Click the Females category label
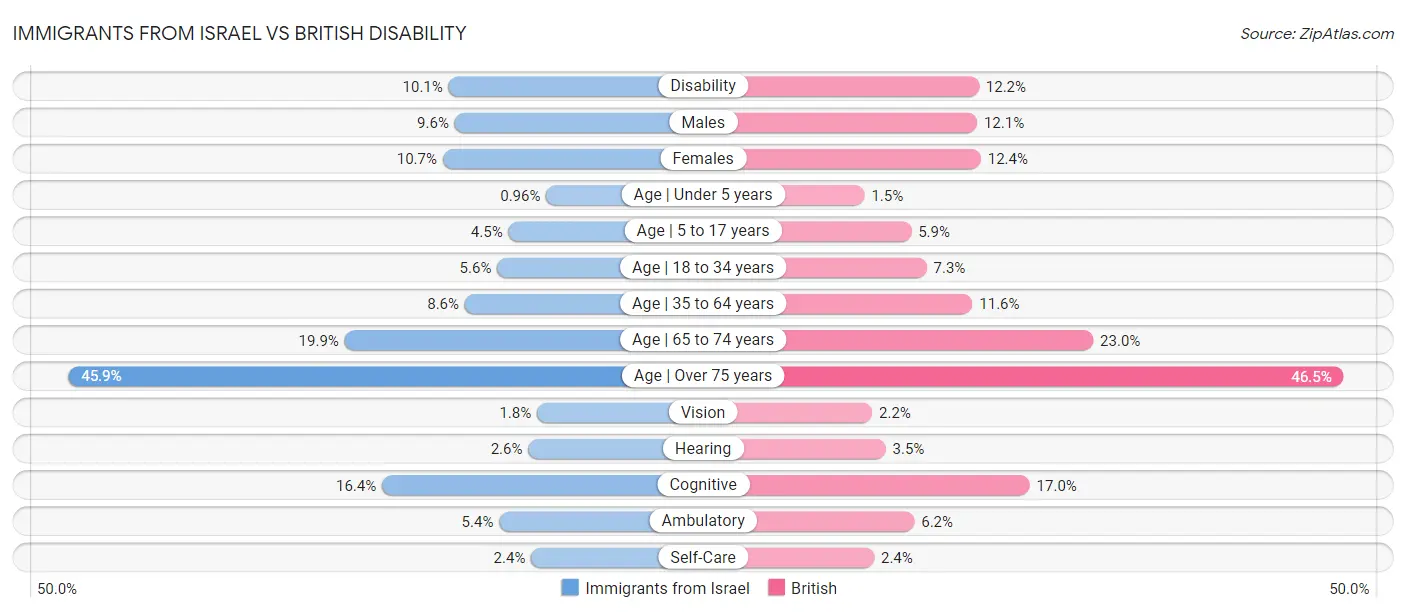 (x=703, y=158)
